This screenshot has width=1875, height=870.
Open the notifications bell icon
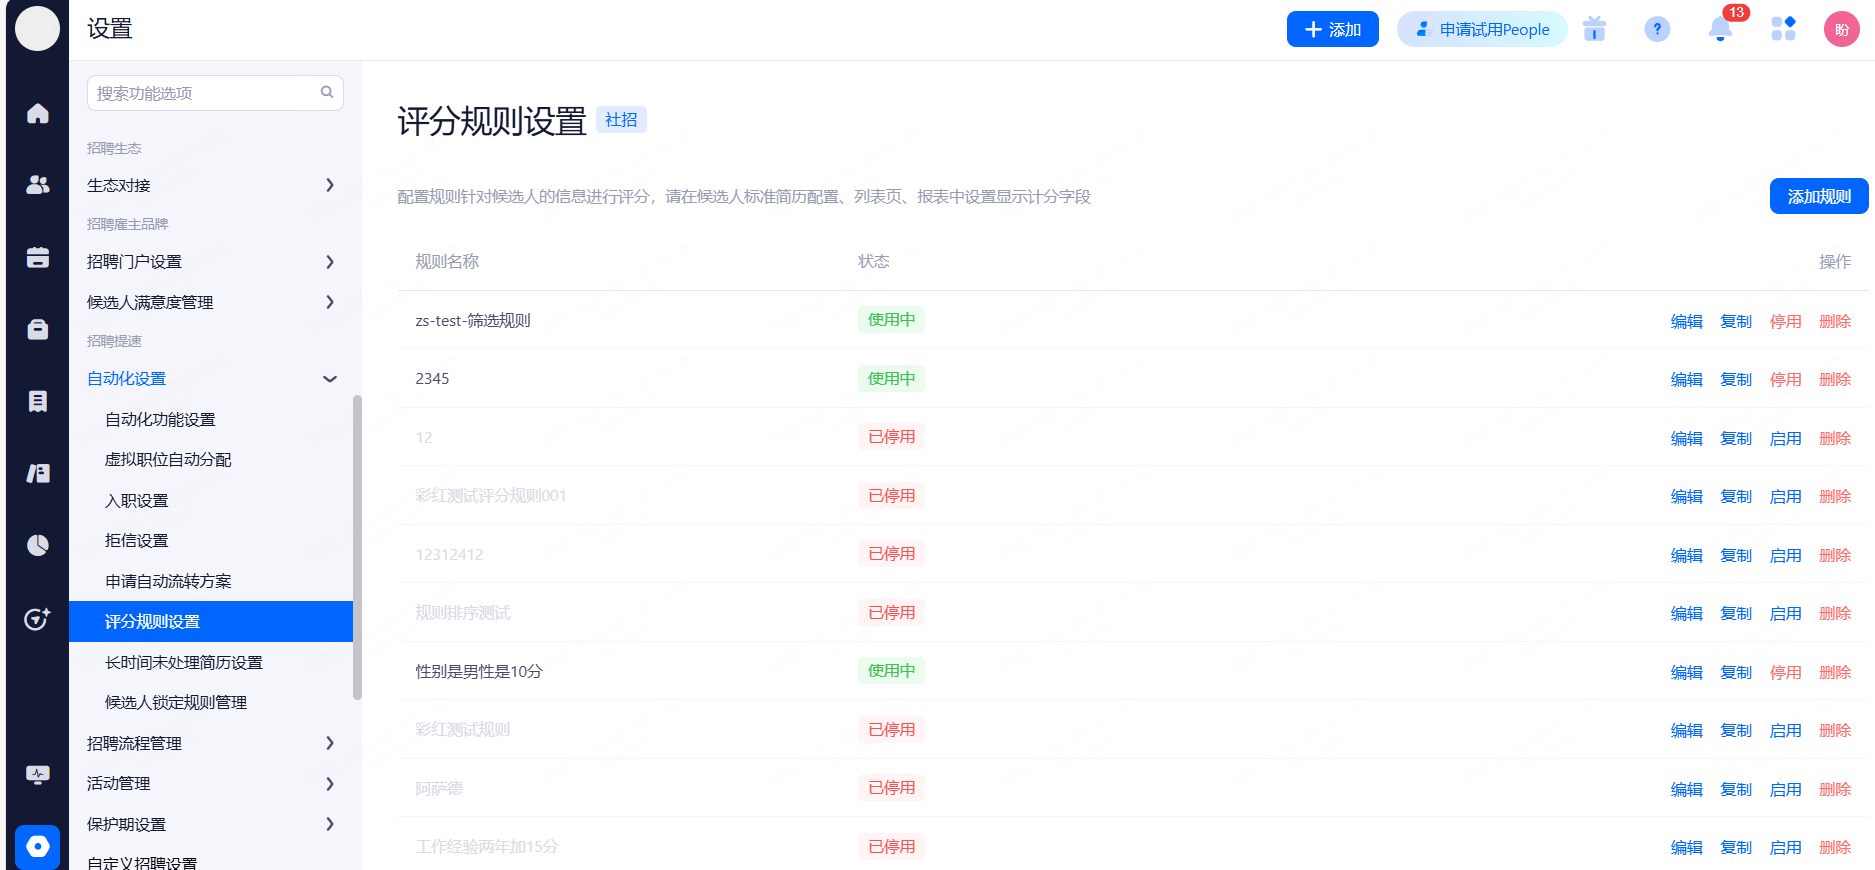[1720, 29]
